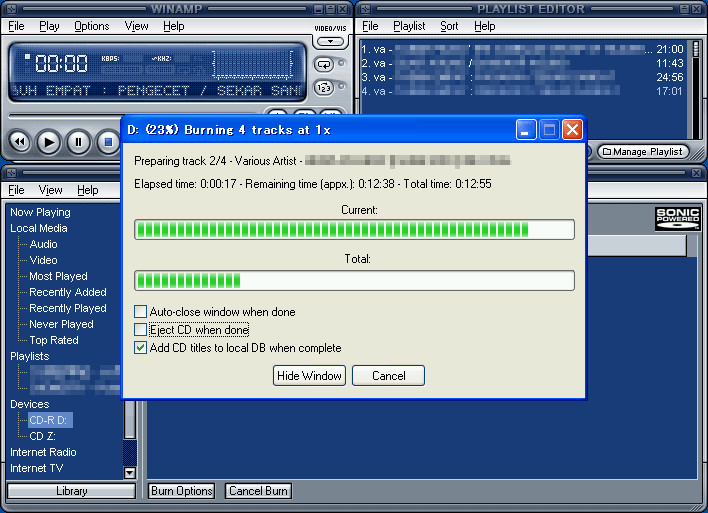This screenshot has height=513, width=708.
Task: Select the Audio library view
Action: tap(43, 244)
